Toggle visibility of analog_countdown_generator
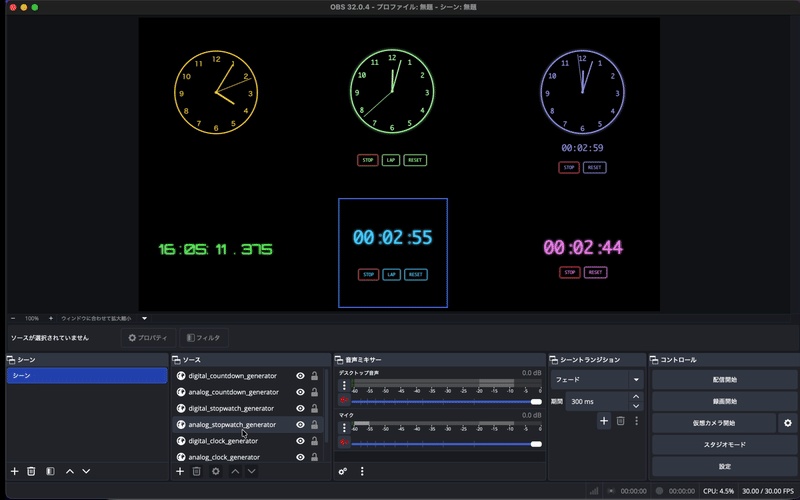 [300, 392]
